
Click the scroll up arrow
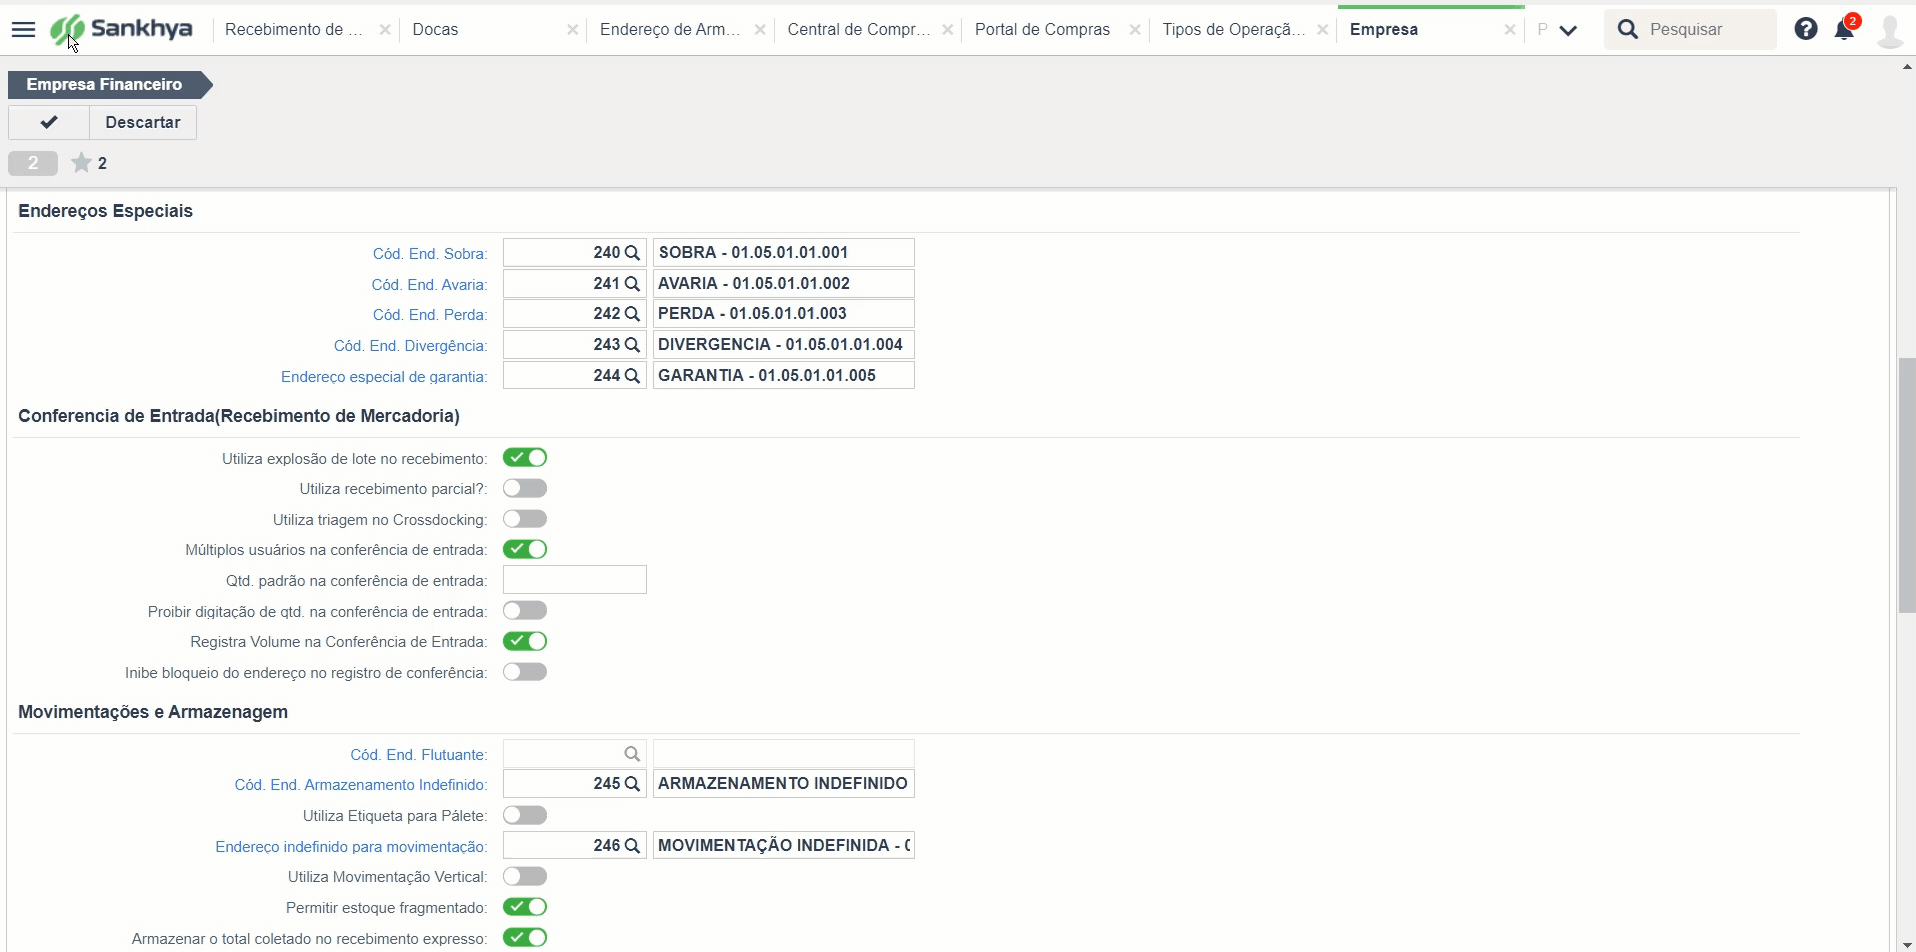point(1907,67)
